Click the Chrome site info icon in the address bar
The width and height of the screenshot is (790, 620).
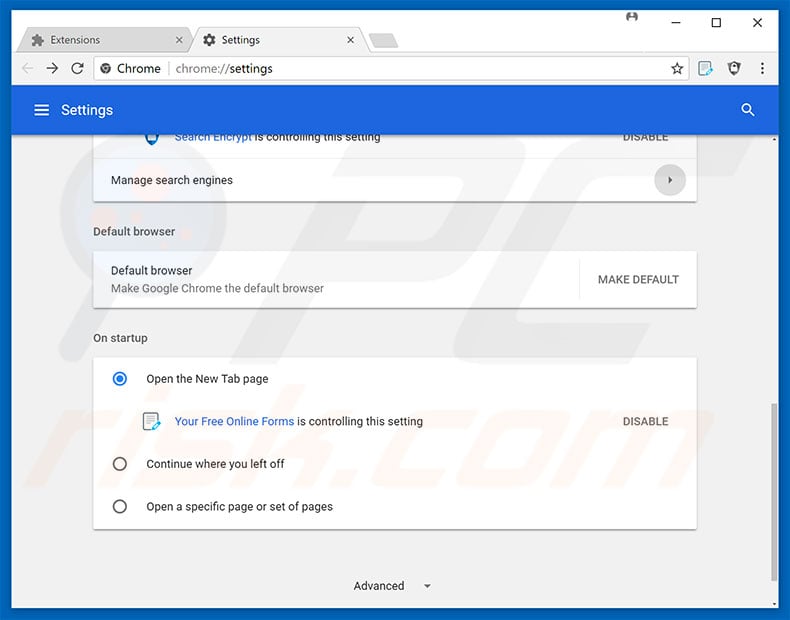click(x=105, y=68)
